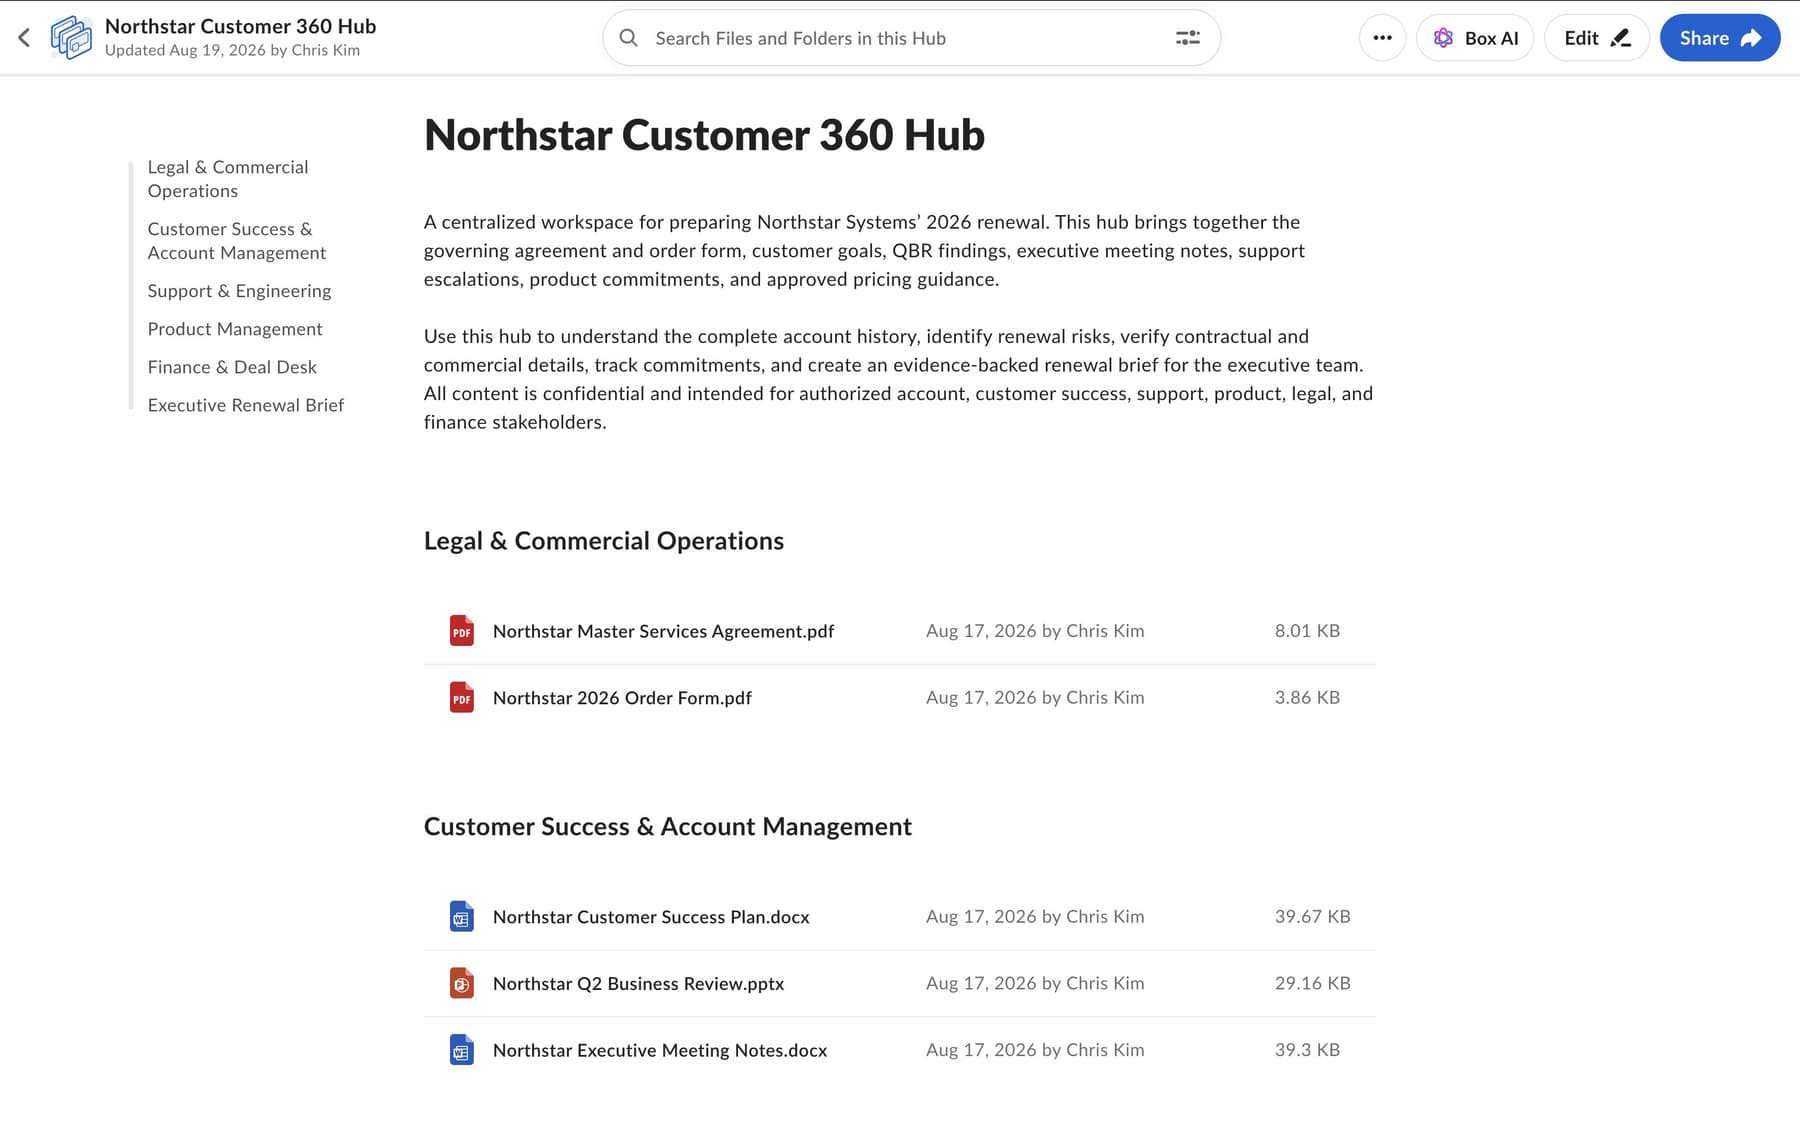Click the Legal & Commercial Operations heading

604,541
